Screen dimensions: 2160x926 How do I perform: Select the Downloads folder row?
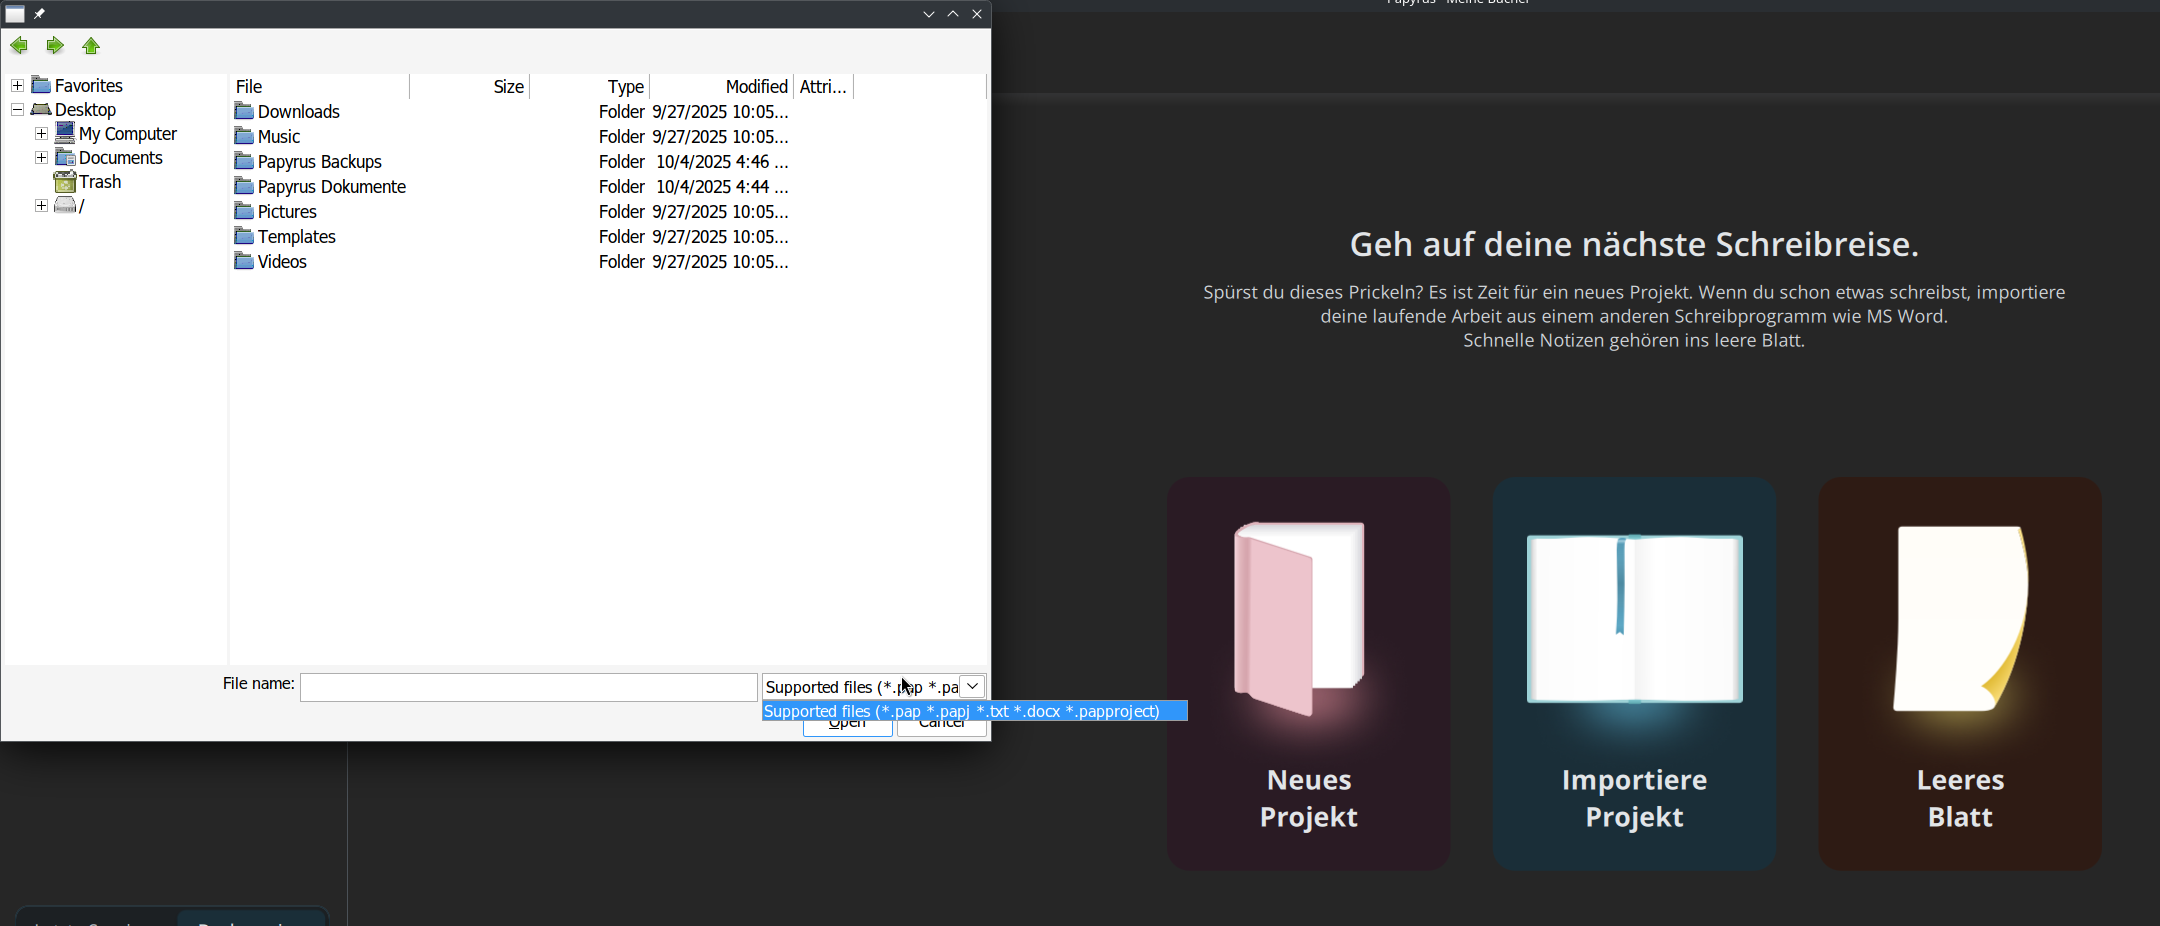[298, 112]
